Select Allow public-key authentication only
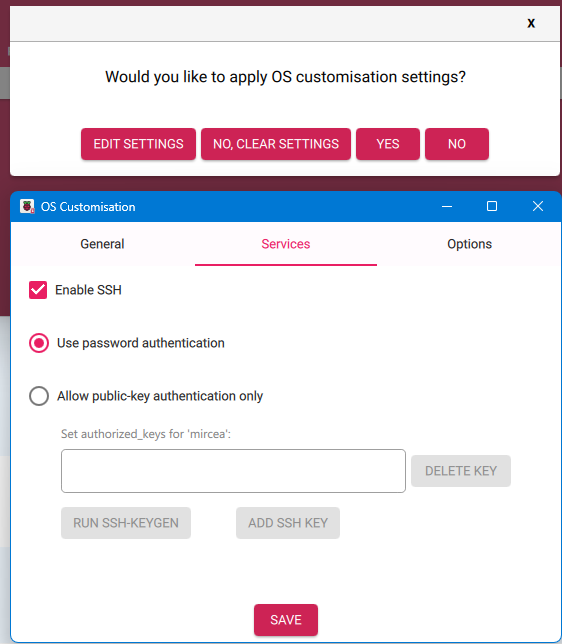Viewport: 562px width, 644px height. pyautogui.click(x=39, y=396)
